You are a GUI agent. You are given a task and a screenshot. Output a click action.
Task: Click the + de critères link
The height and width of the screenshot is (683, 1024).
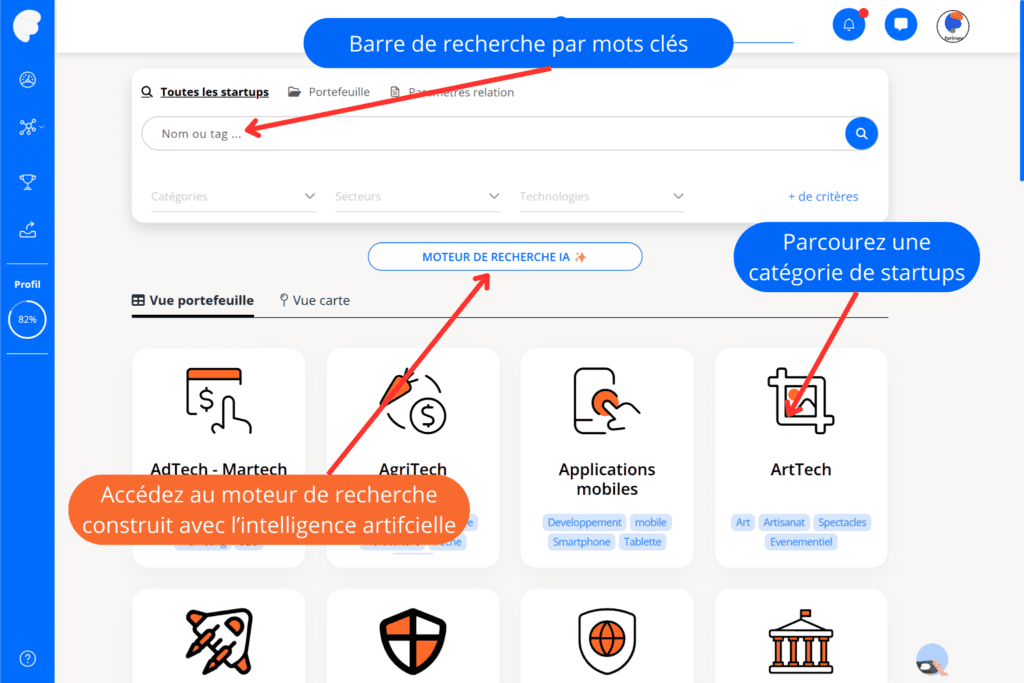[x=823, y=197]
